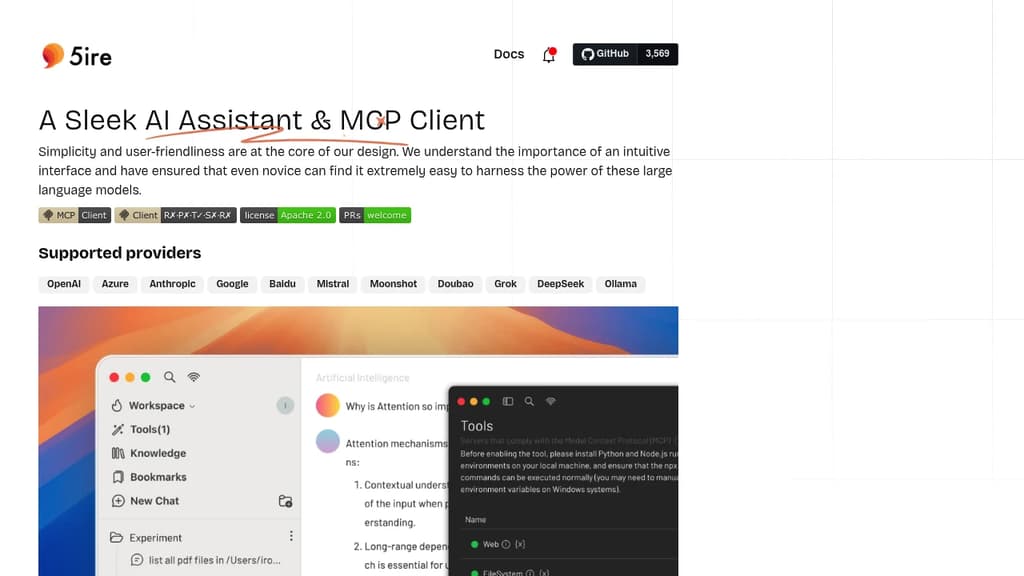Viewport: 1024px width, 576px height.
Task: Toggle the green status dot for Web tool
Action: tap(475, 544)
